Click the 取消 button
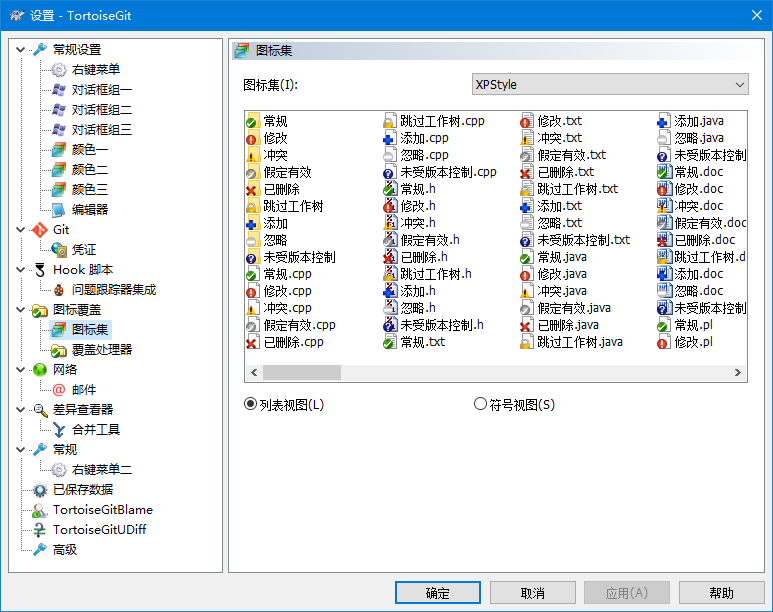 pos(532,593)
